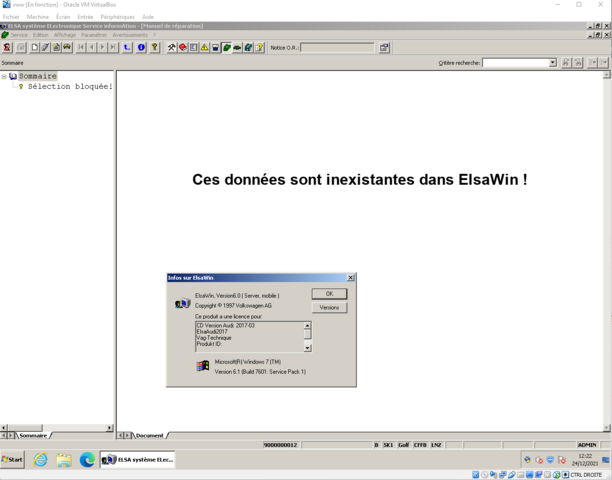Image resolution: width=612 pixels, height=480 pixels.
Task: Click the flag with red X tray icon
Action: pos(562,460)
